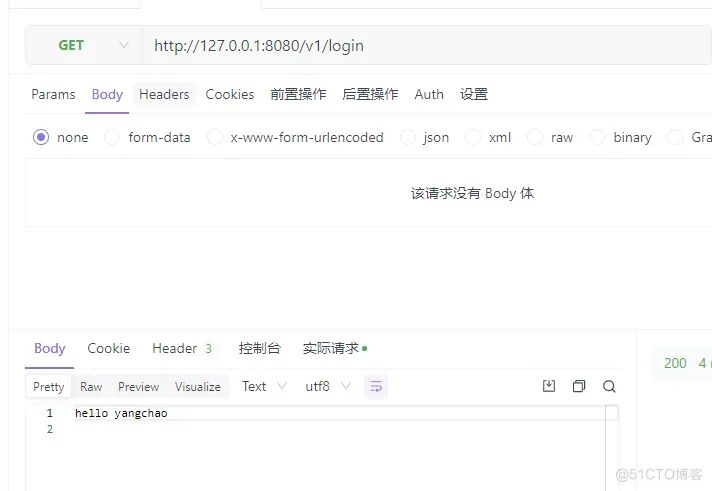Viewport: 712px width, 491px height.
Task: Open the 后置操作 tab
Action: (x=370, y=94)
